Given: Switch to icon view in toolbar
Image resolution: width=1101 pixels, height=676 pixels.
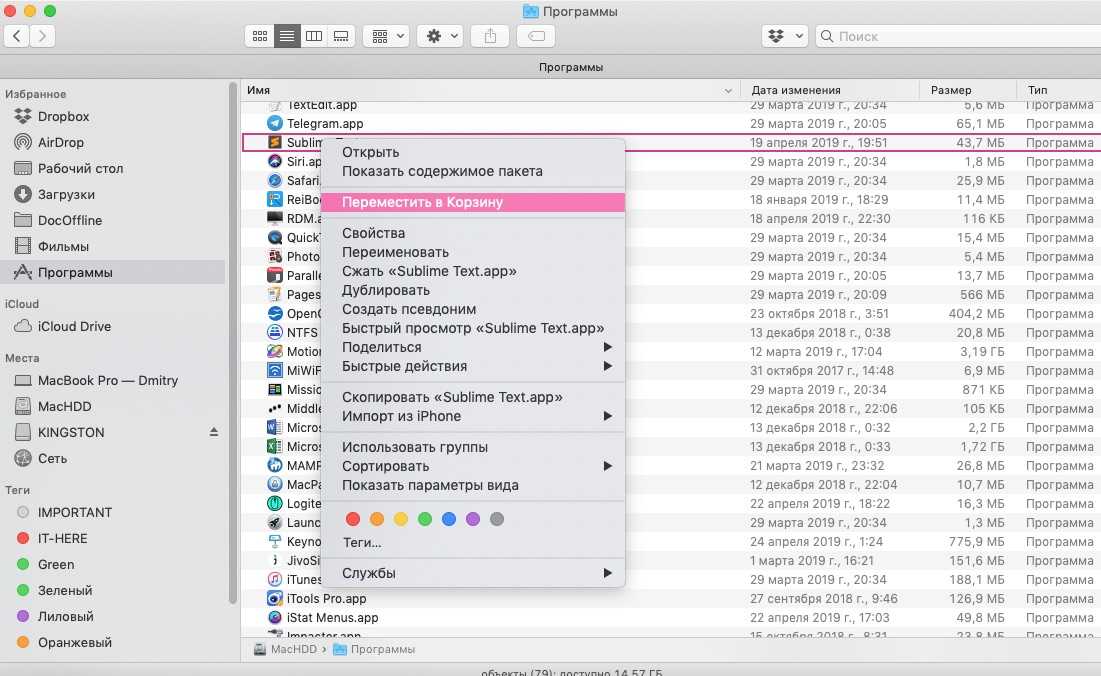Looking at the screenshot, I should click(260, 36).
